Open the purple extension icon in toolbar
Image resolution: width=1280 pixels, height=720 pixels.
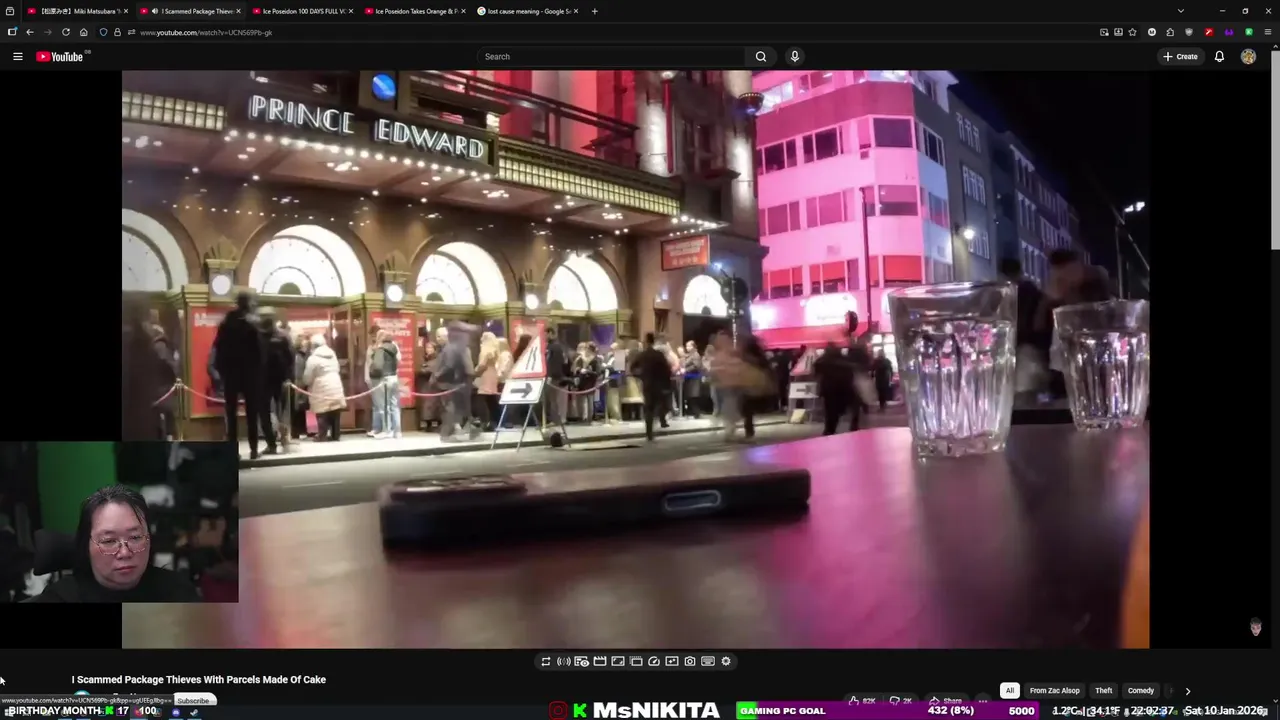click(x=1229, y=32)
